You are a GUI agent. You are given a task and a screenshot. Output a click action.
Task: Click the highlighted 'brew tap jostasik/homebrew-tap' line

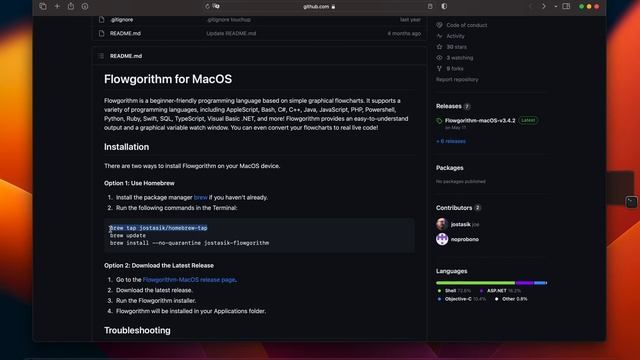158,228
